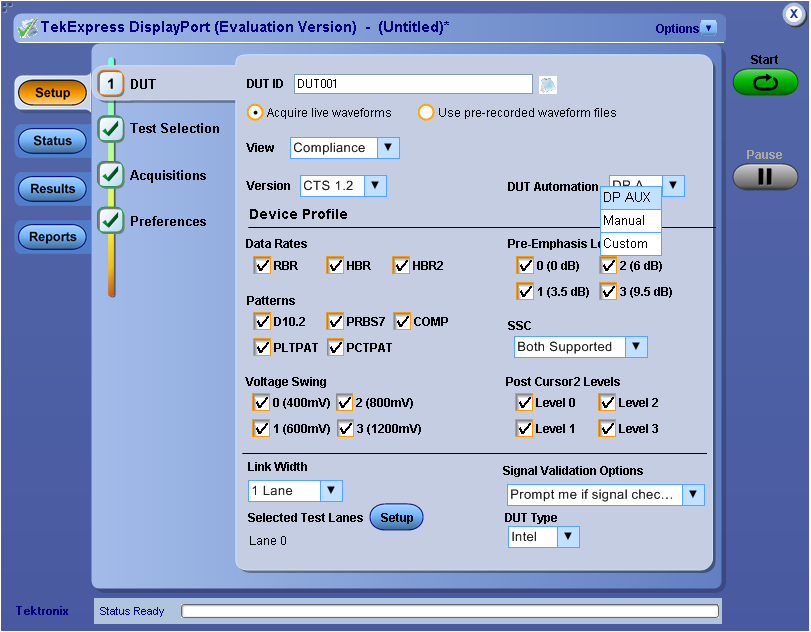Switch to the Results panel tab
Image resolution: width=811 pixels, height=632 pixels.
52,189
